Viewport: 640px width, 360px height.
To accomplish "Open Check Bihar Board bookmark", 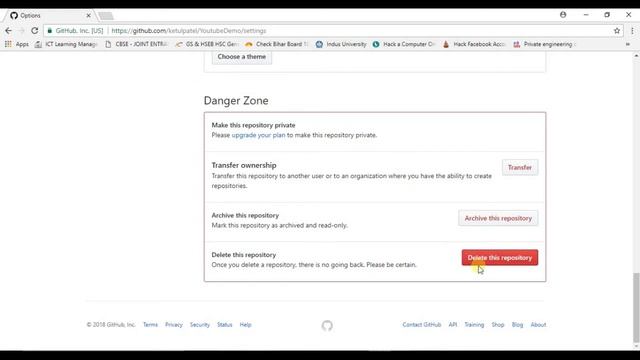I will [x=277, y=44].
